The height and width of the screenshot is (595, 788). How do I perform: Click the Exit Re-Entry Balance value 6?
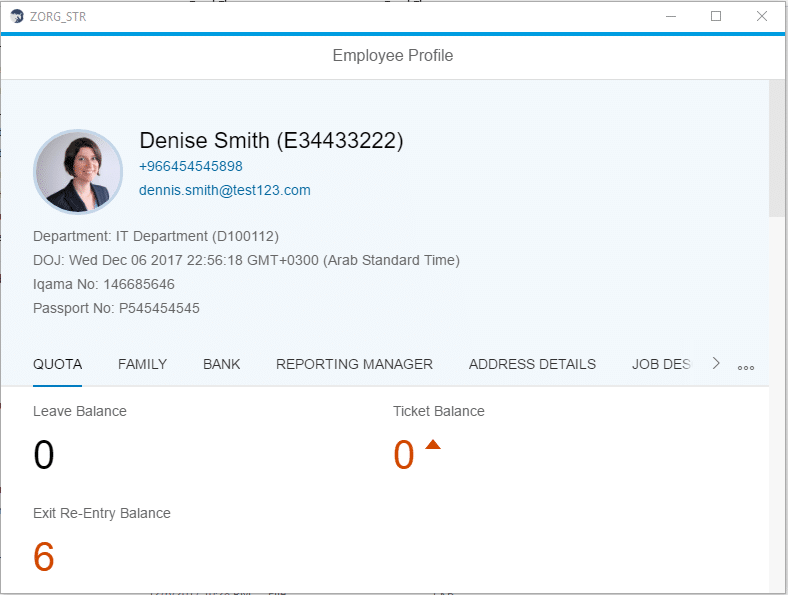(x=44, y=557)
